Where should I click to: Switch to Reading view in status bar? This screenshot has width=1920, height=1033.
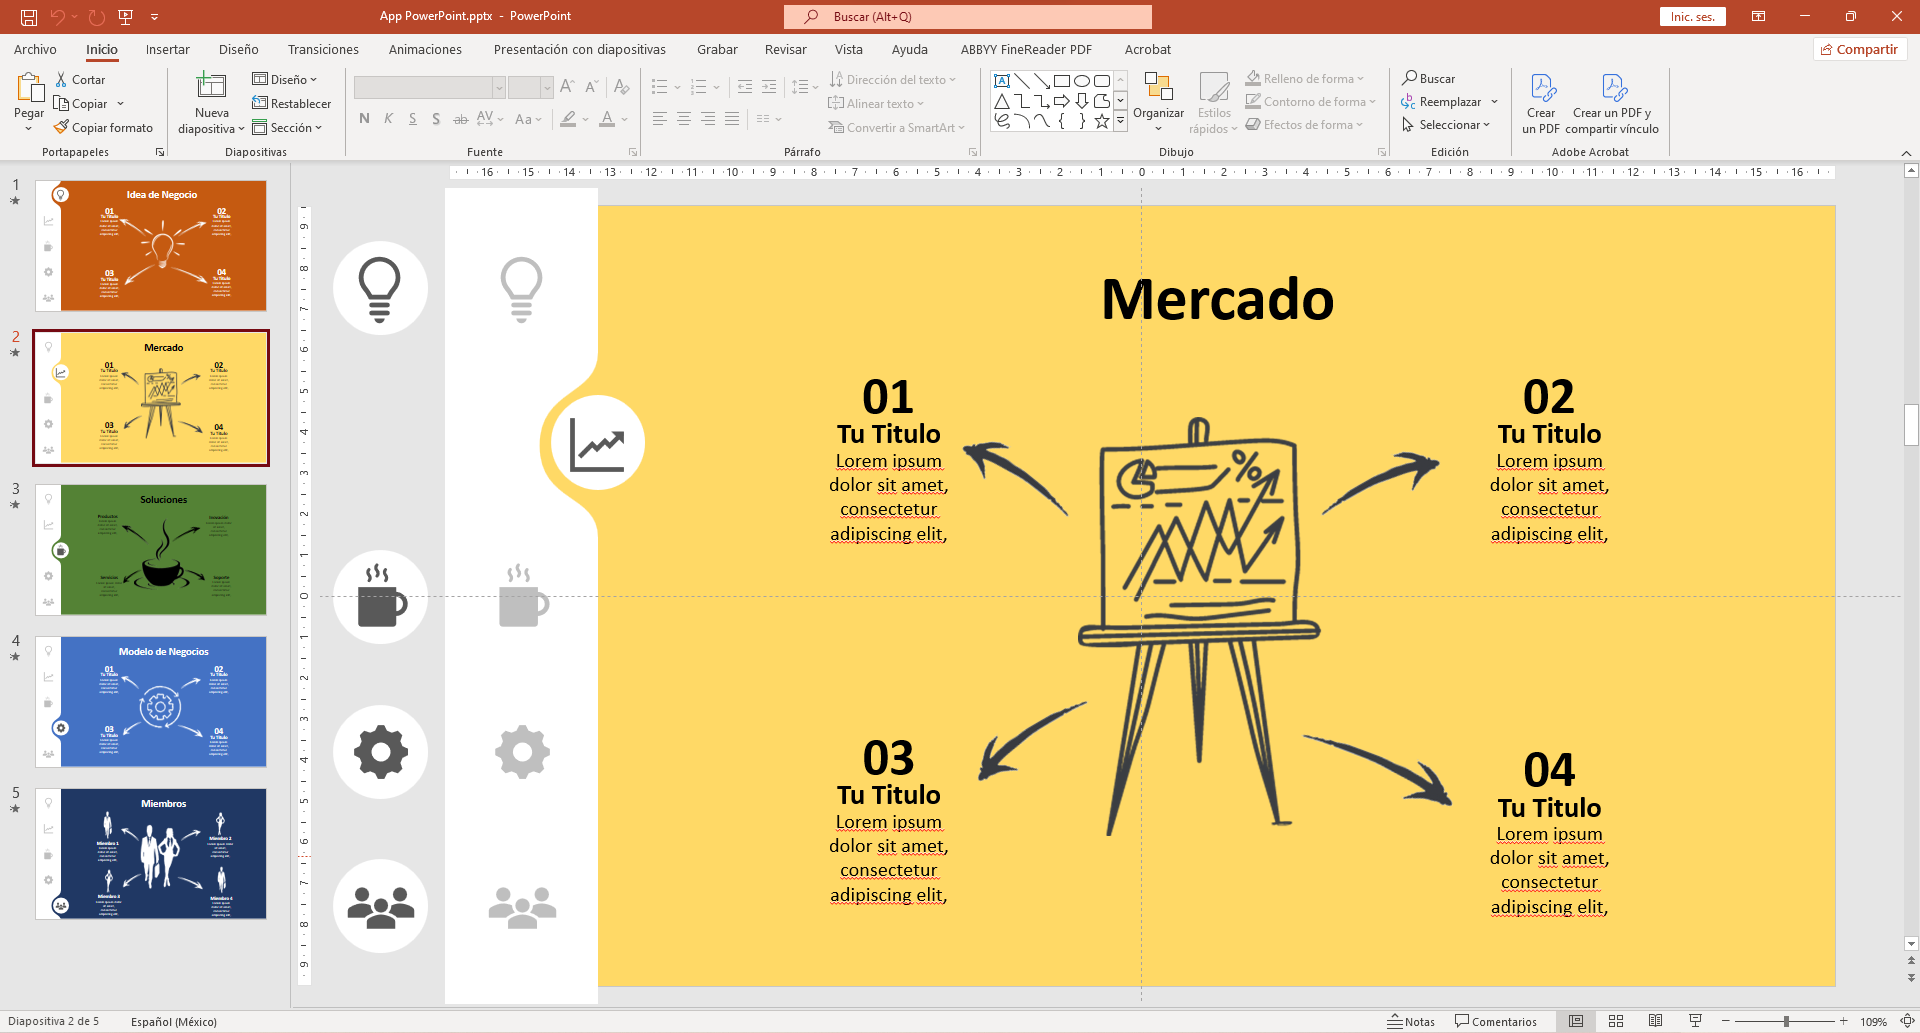(1655, 1021)
